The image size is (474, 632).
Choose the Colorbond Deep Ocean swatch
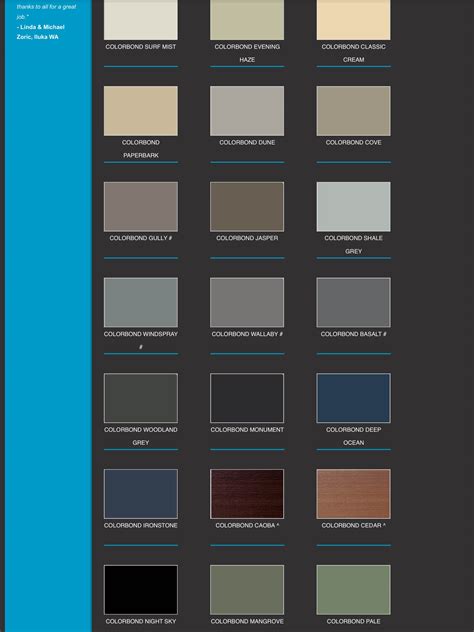(353, 398)
